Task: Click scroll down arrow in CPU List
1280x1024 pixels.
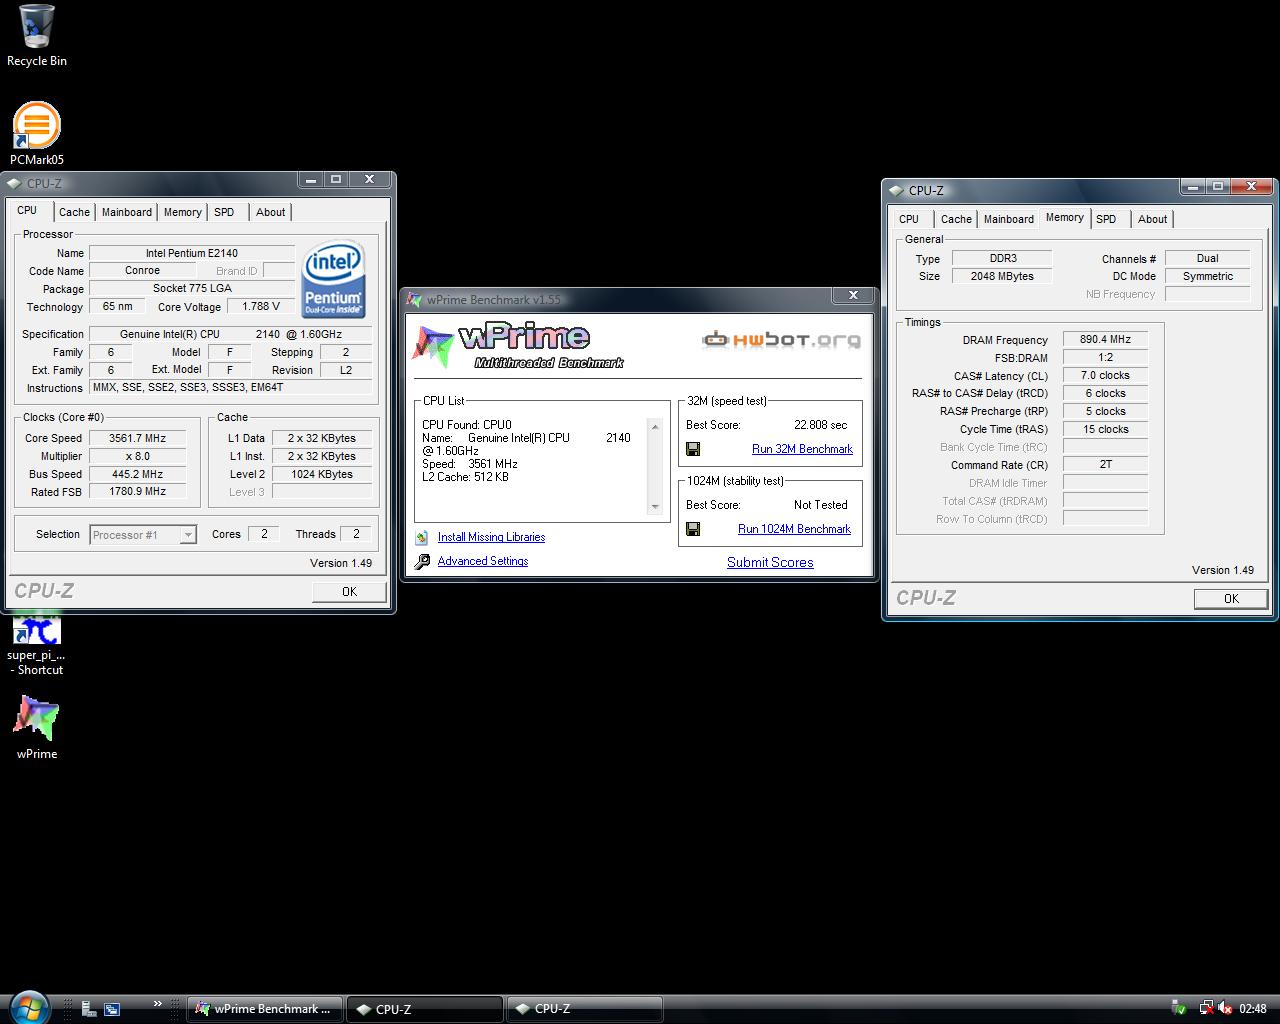Action: coord(655,506)
